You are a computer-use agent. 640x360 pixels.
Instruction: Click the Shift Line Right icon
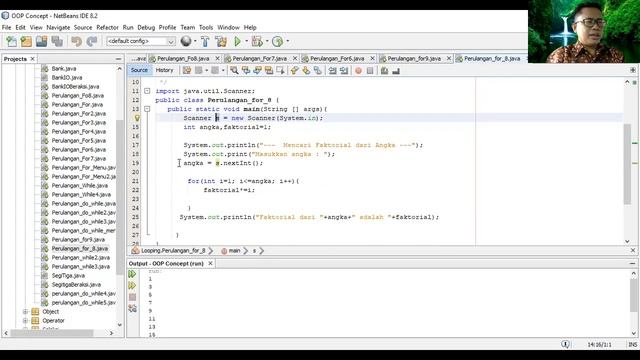[344, 71]
